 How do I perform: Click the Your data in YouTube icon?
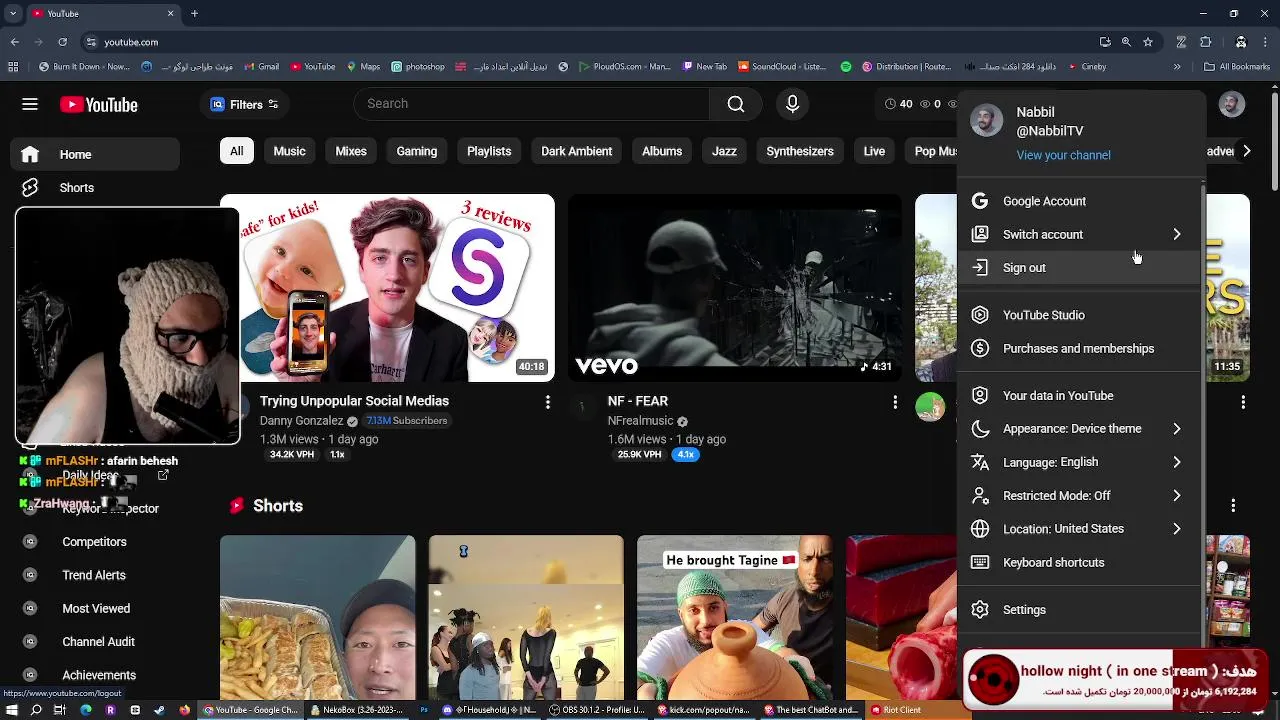tap(980, 396)
